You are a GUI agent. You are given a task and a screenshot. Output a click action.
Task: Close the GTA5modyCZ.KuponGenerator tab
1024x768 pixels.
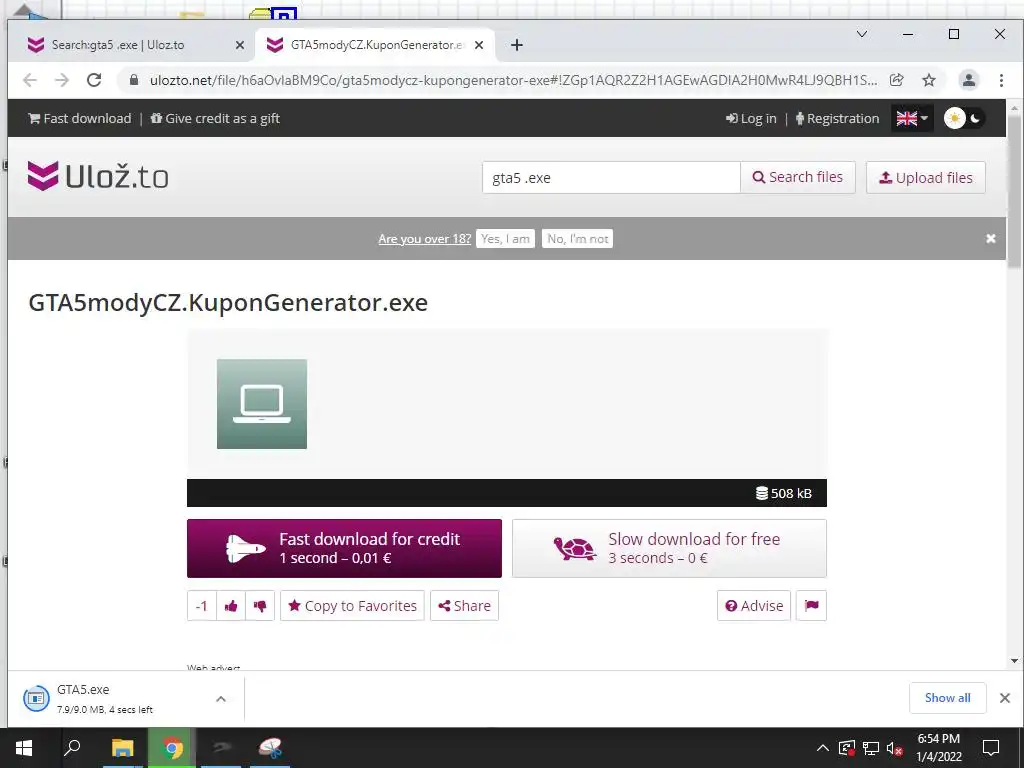479,45
